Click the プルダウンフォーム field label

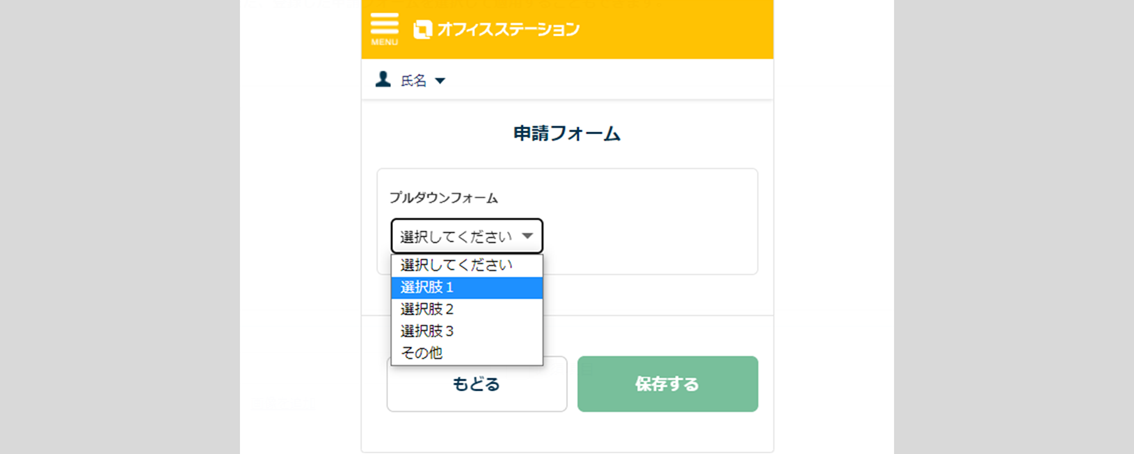click(x=443, y=198)
